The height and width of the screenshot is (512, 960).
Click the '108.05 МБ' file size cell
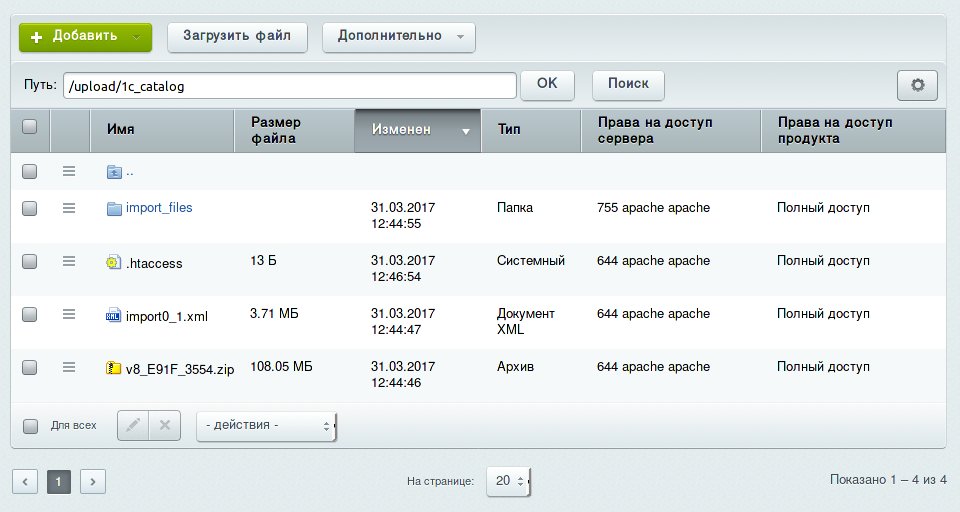(x=281, y=367)
